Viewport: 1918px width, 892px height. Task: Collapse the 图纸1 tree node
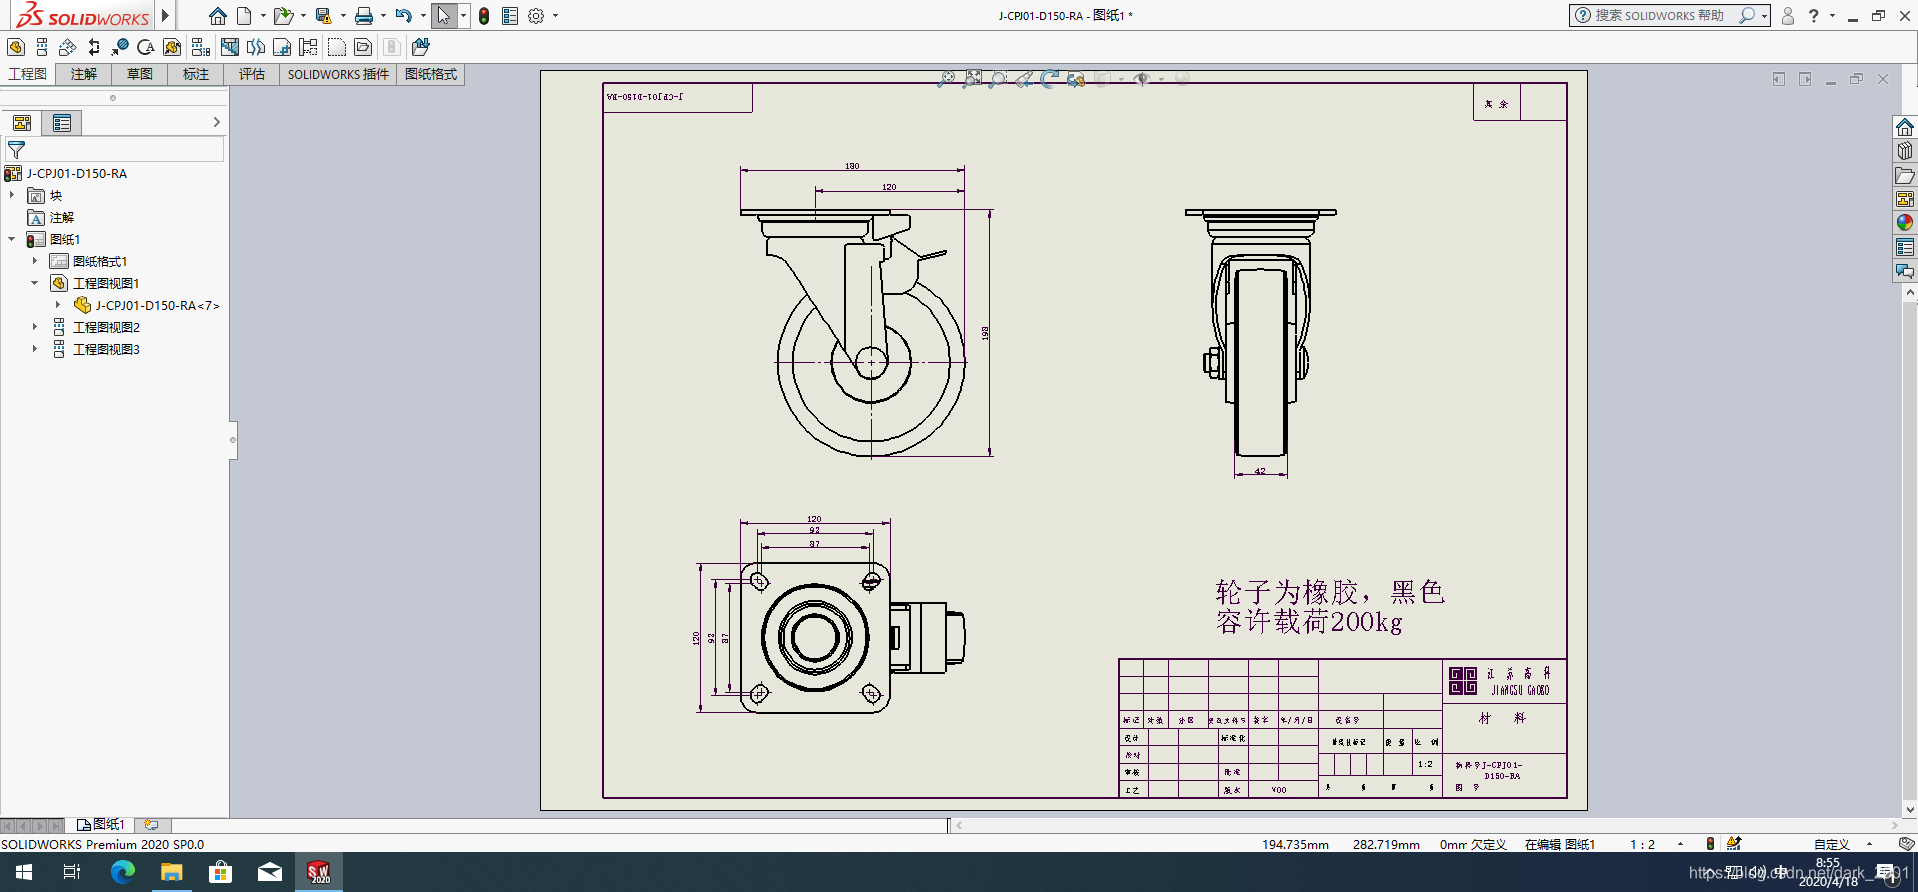[x=12, y=239]
